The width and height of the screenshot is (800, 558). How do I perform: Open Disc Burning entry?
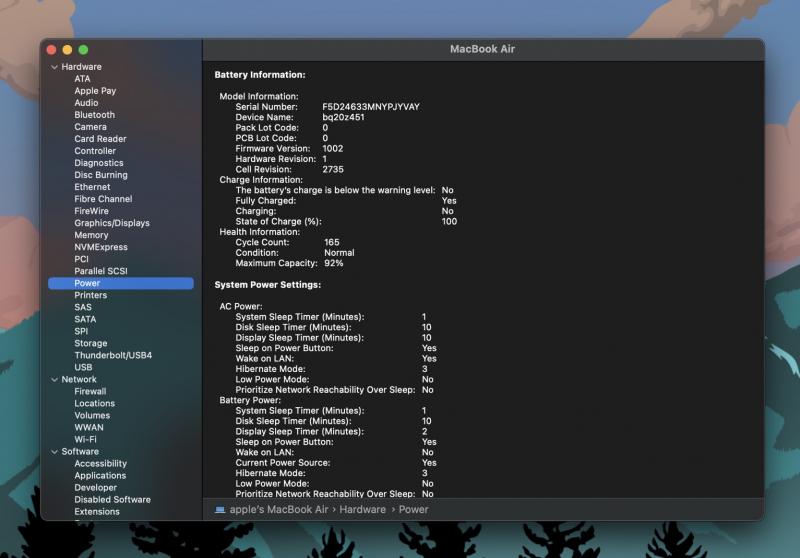(101, 175)
